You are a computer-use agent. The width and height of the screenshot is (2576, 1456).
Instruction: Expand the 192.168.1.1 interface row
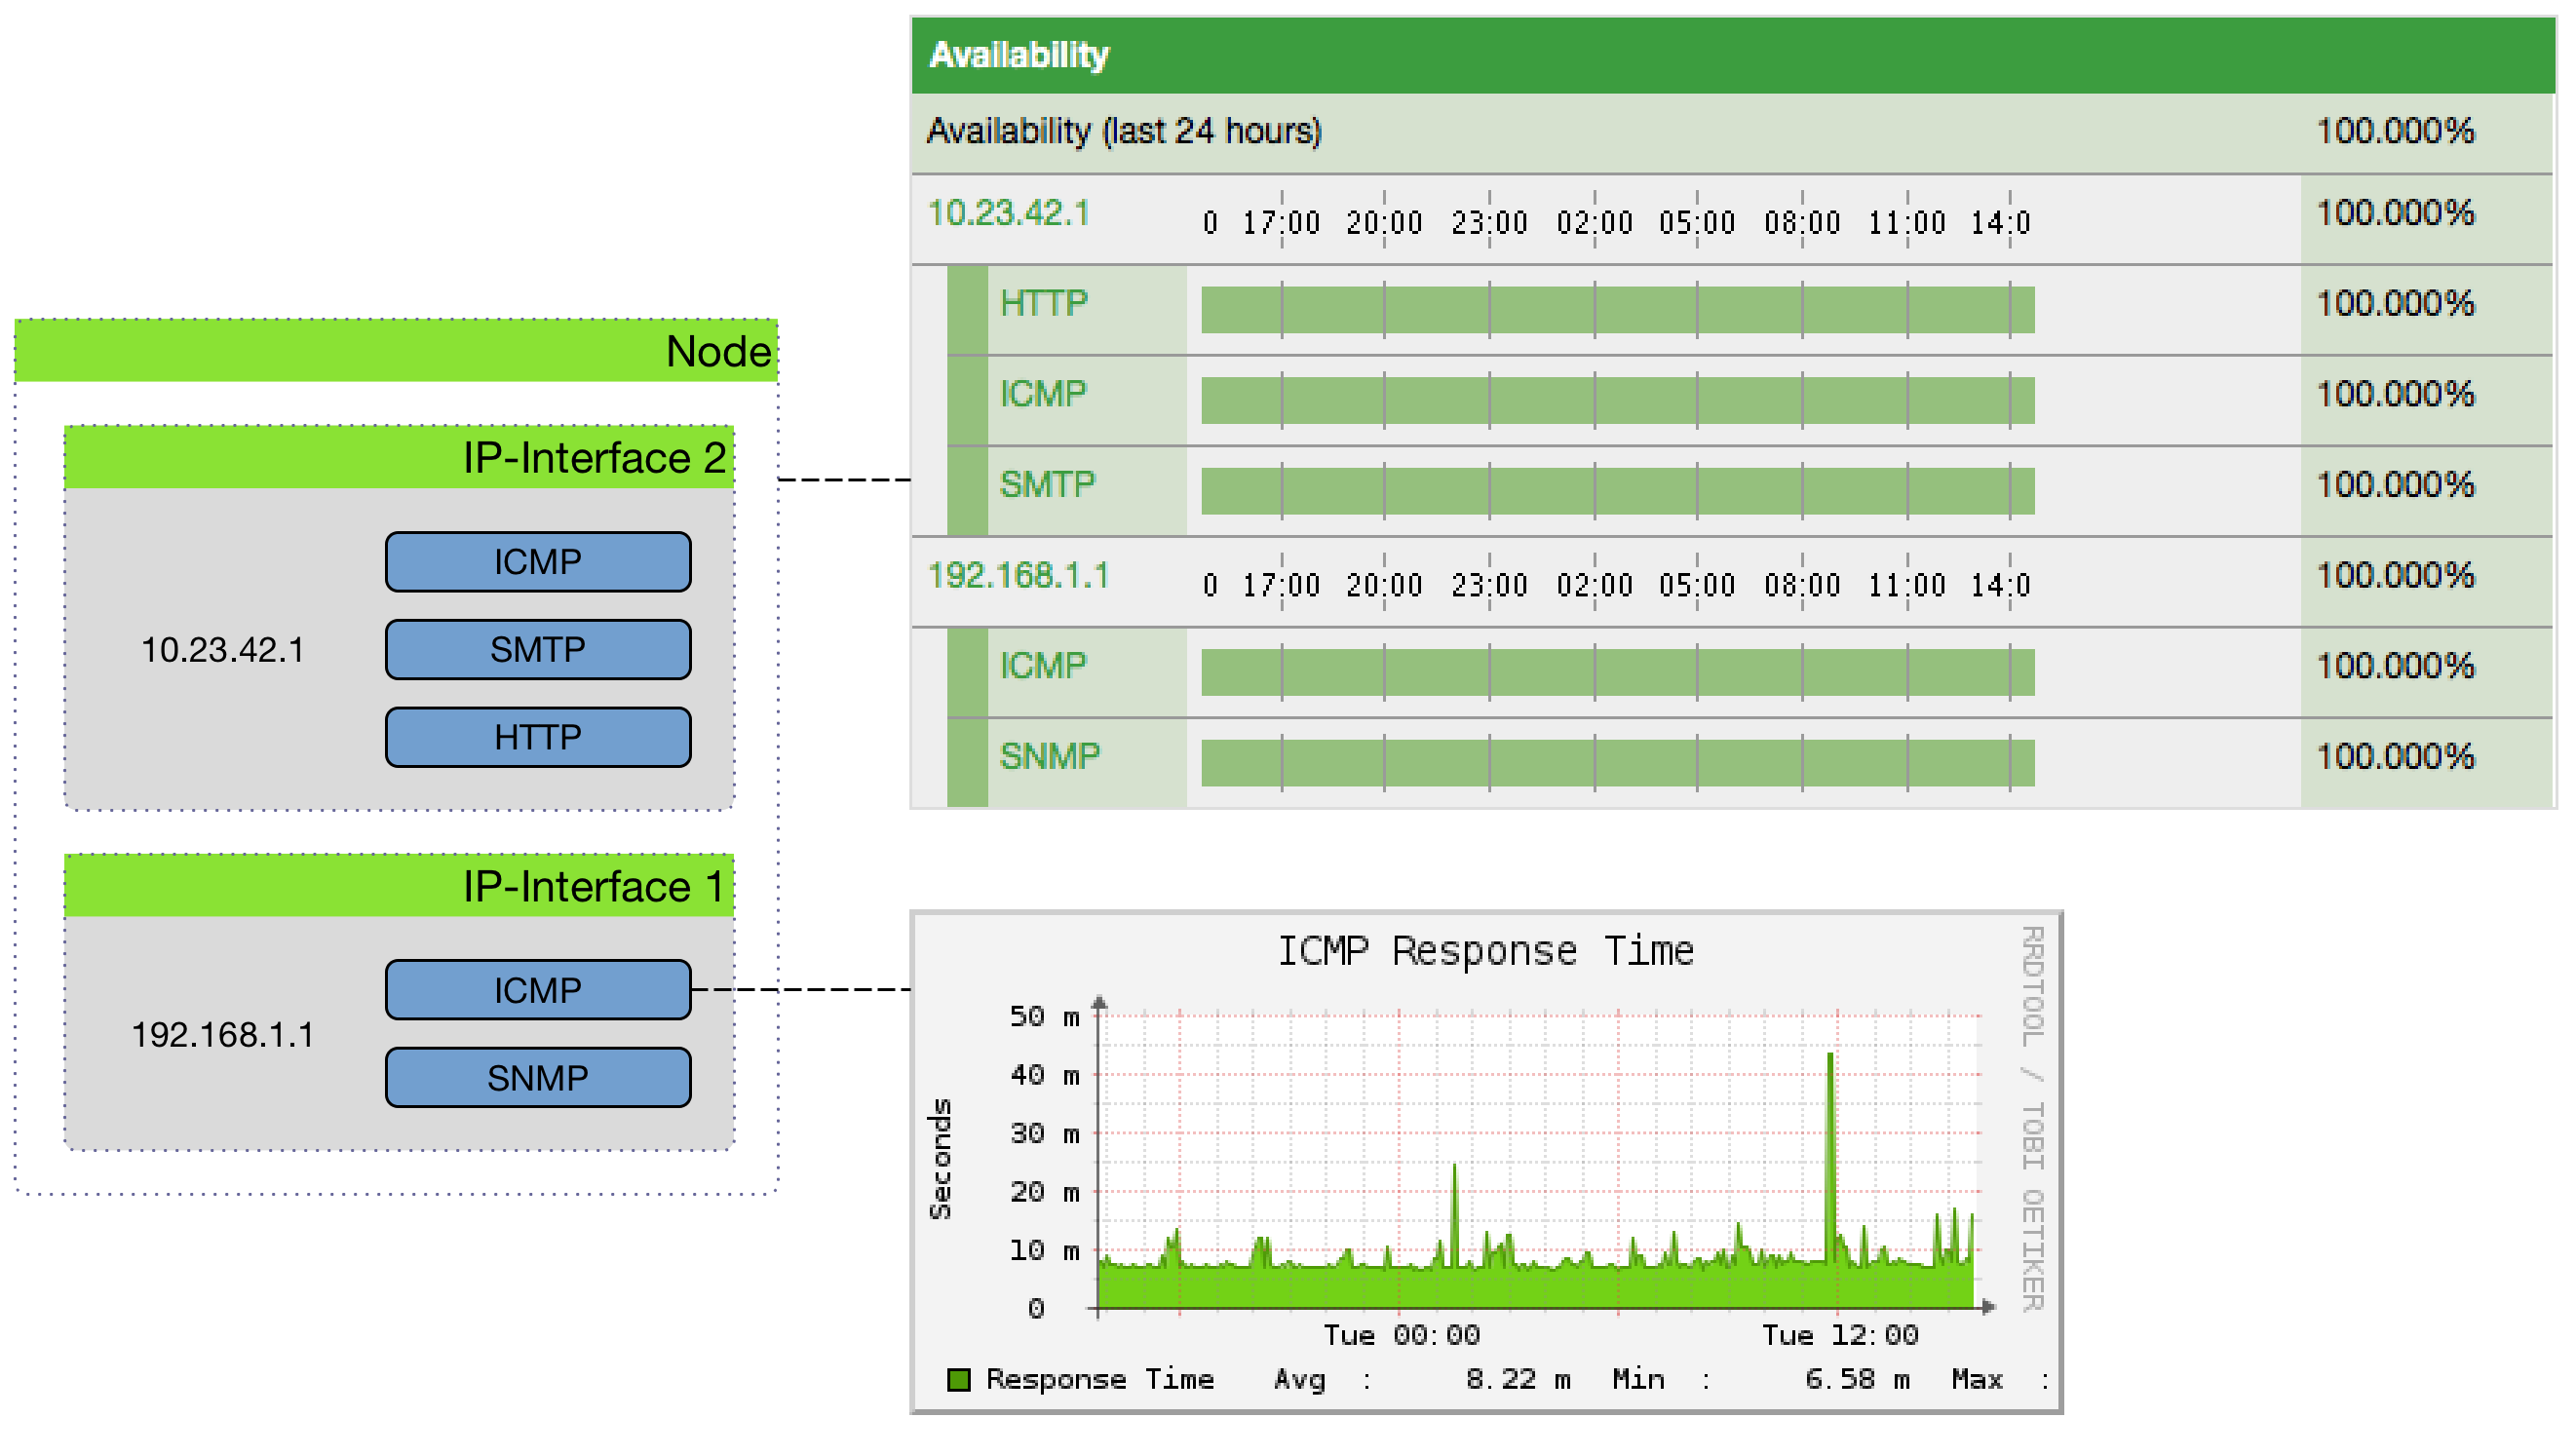click(1021, 575)
